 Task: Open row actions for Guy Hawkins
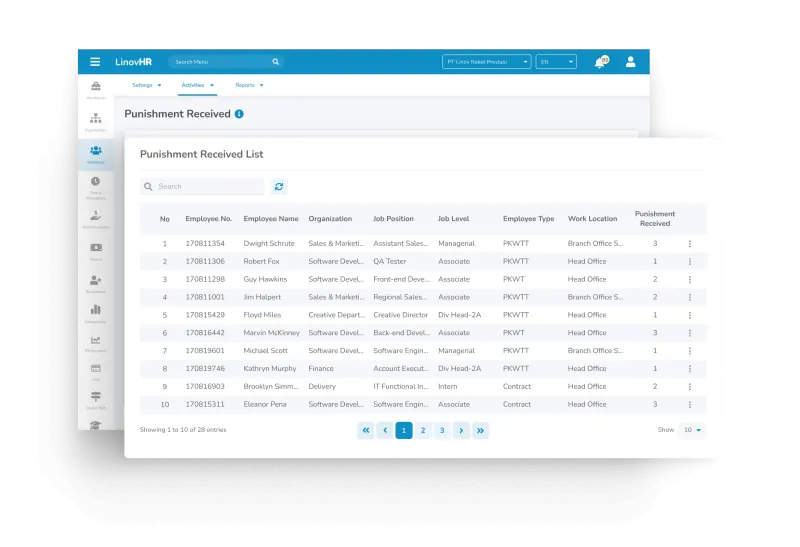click(x=690, y=280)
